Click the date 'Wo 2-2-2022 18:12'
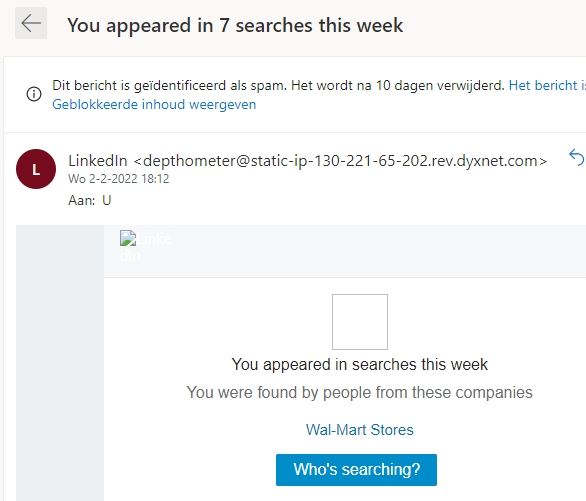 (x=118, y=179)
